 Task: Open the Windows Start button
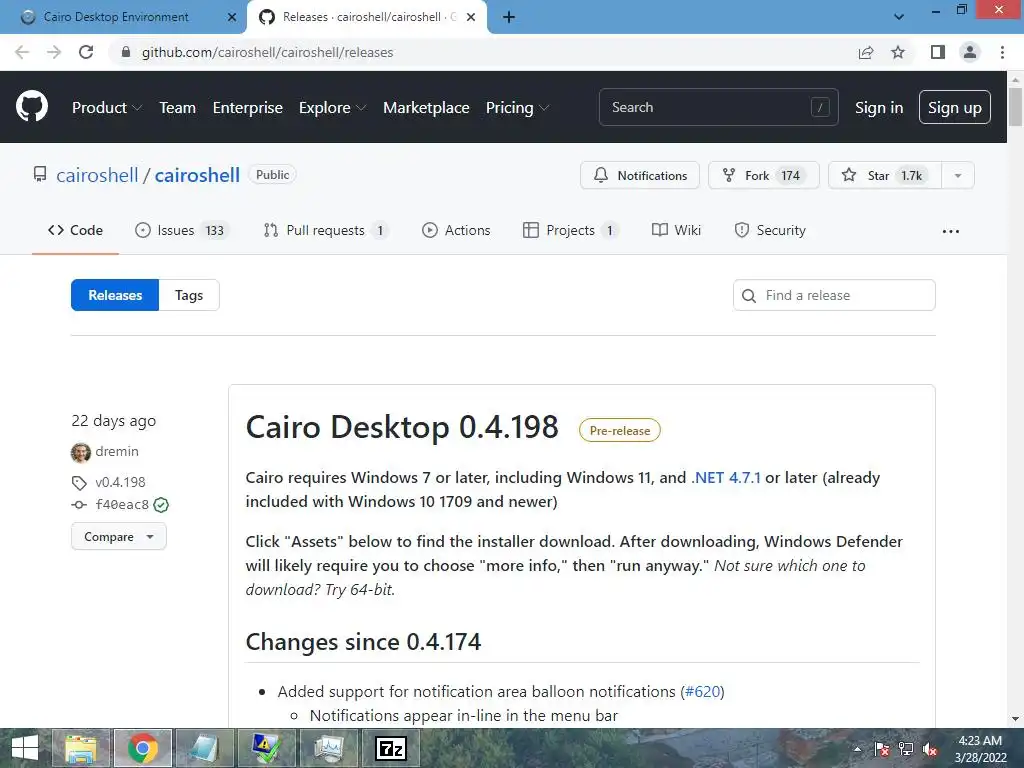(x=25, y=748)
